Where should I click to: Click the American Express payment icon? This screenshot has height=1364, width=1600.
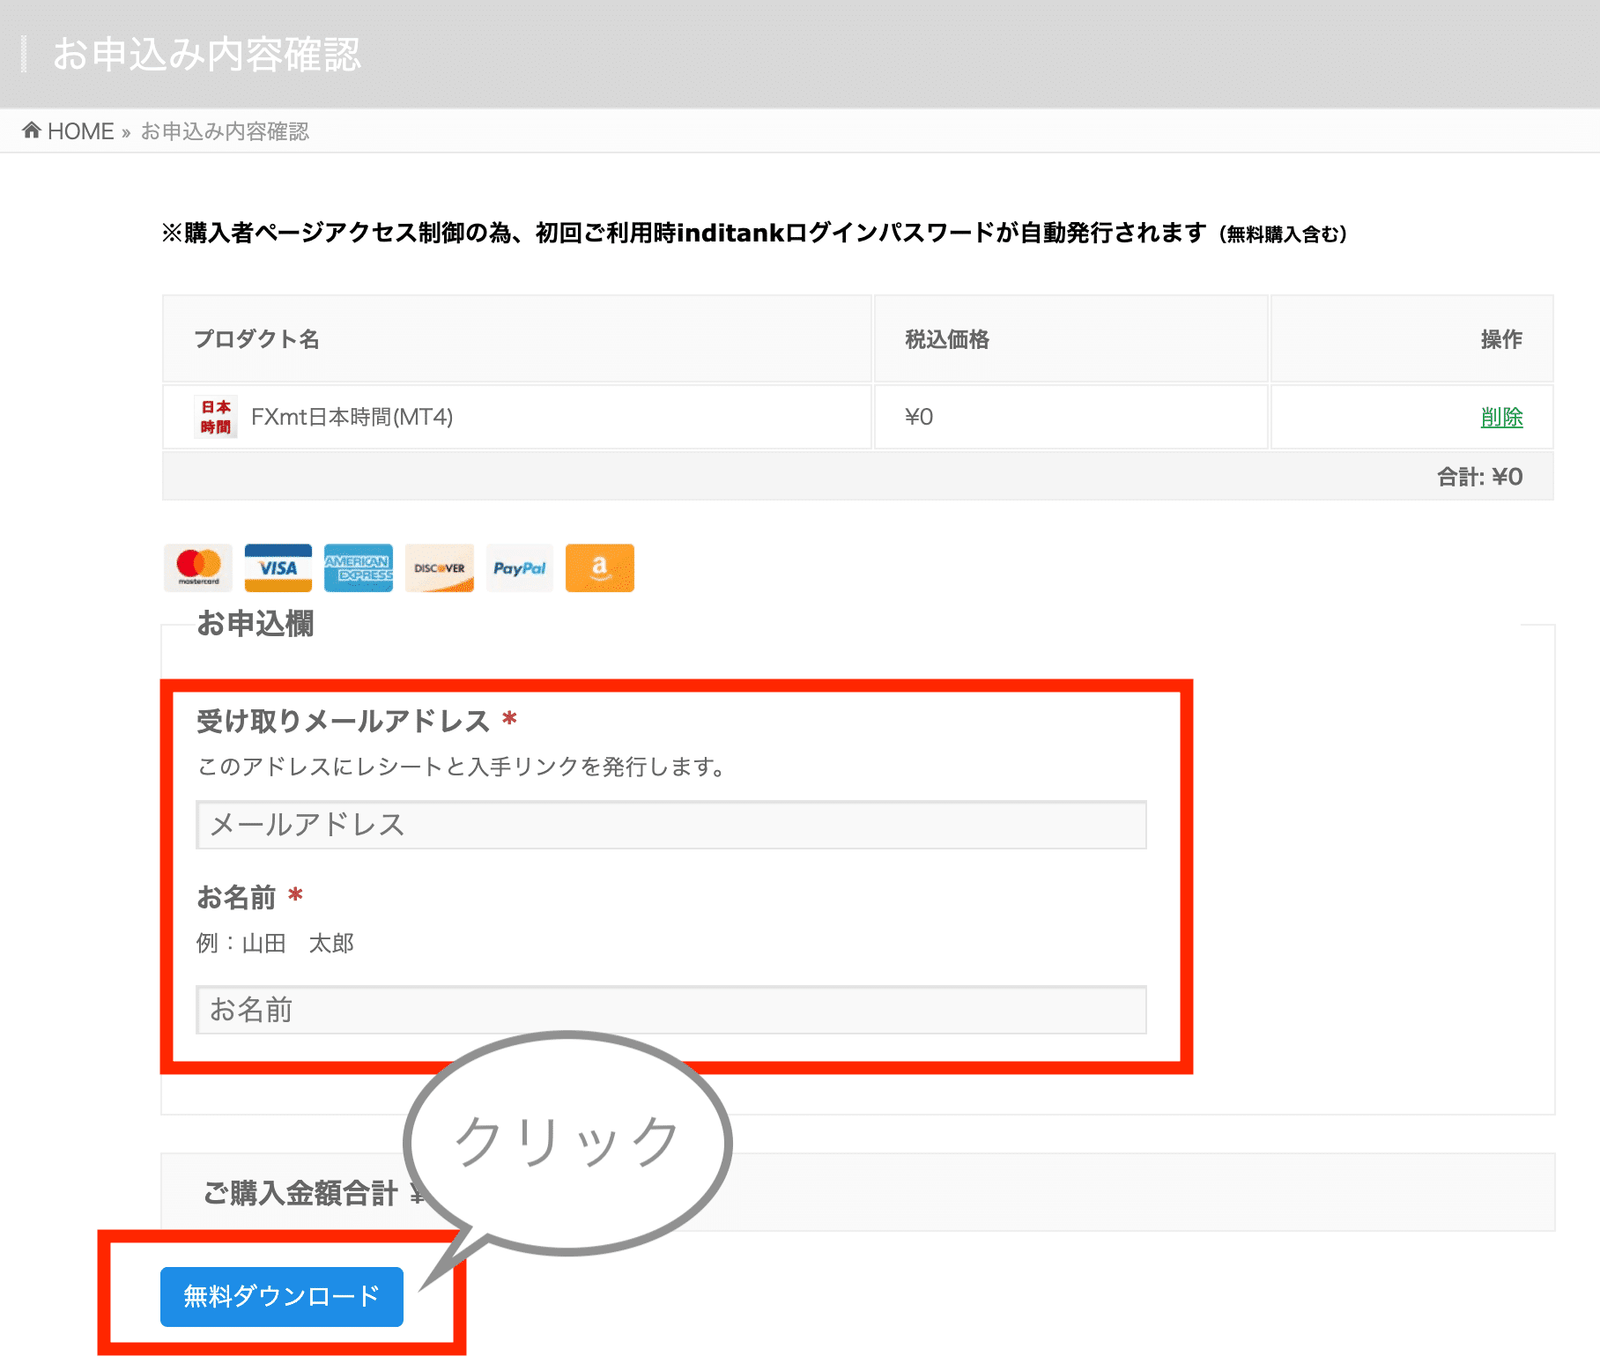pos(358,568)
